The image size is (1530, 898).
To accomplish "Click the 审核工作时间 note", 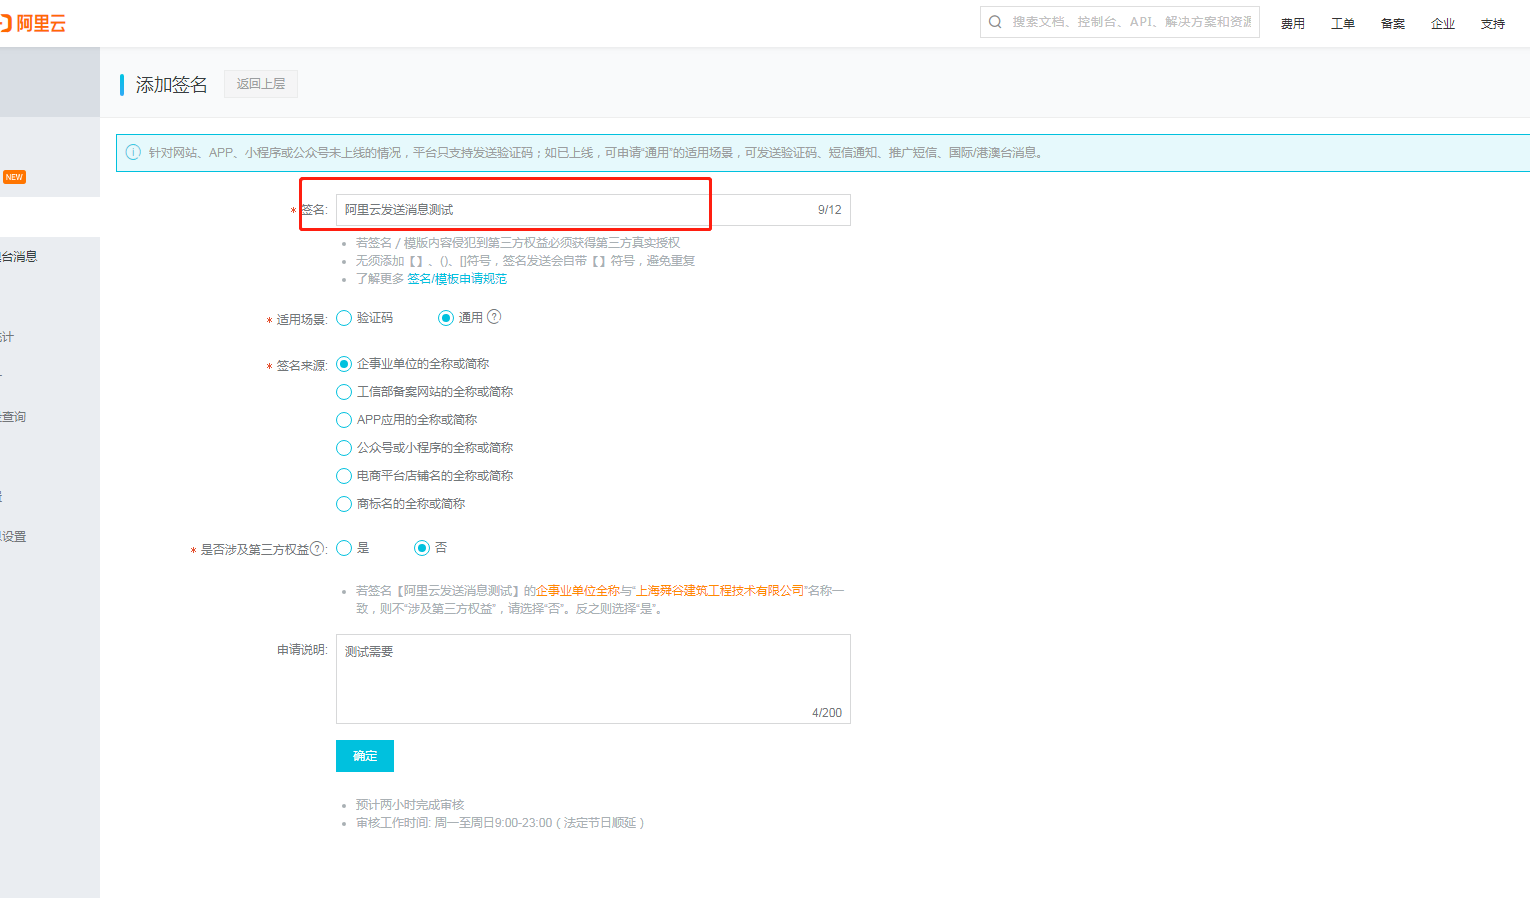I will coord(500,823).
